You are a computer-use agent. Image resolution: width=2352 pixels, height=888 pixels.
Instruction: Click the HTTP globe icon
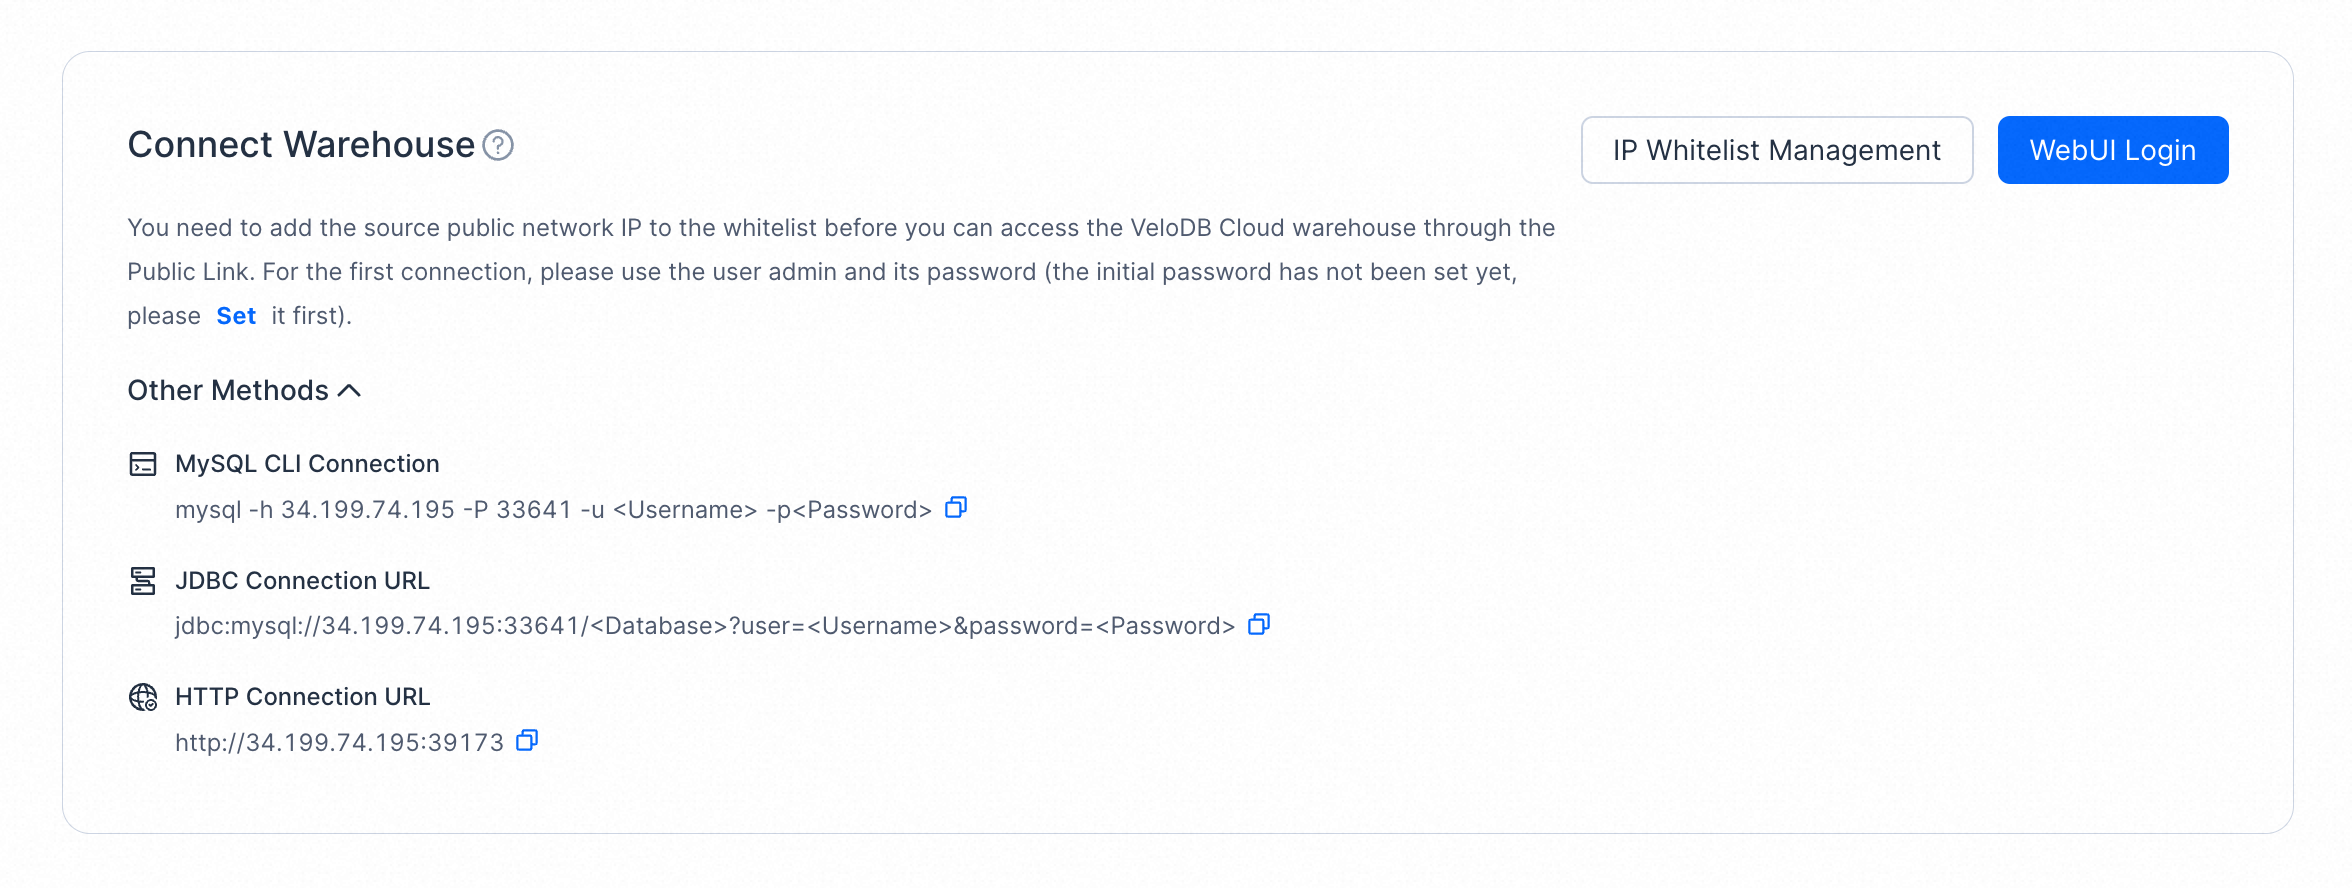click(x=143, y=697)
